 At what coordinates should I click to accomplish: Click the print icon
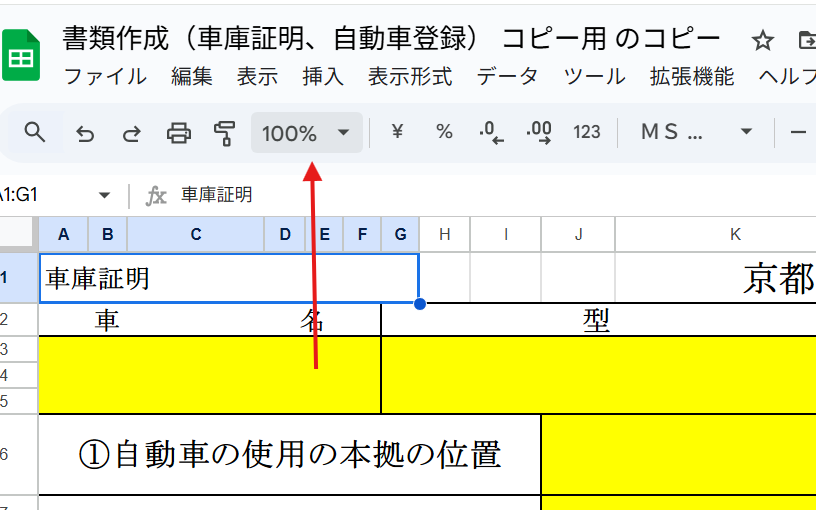[x=178, y=132]
